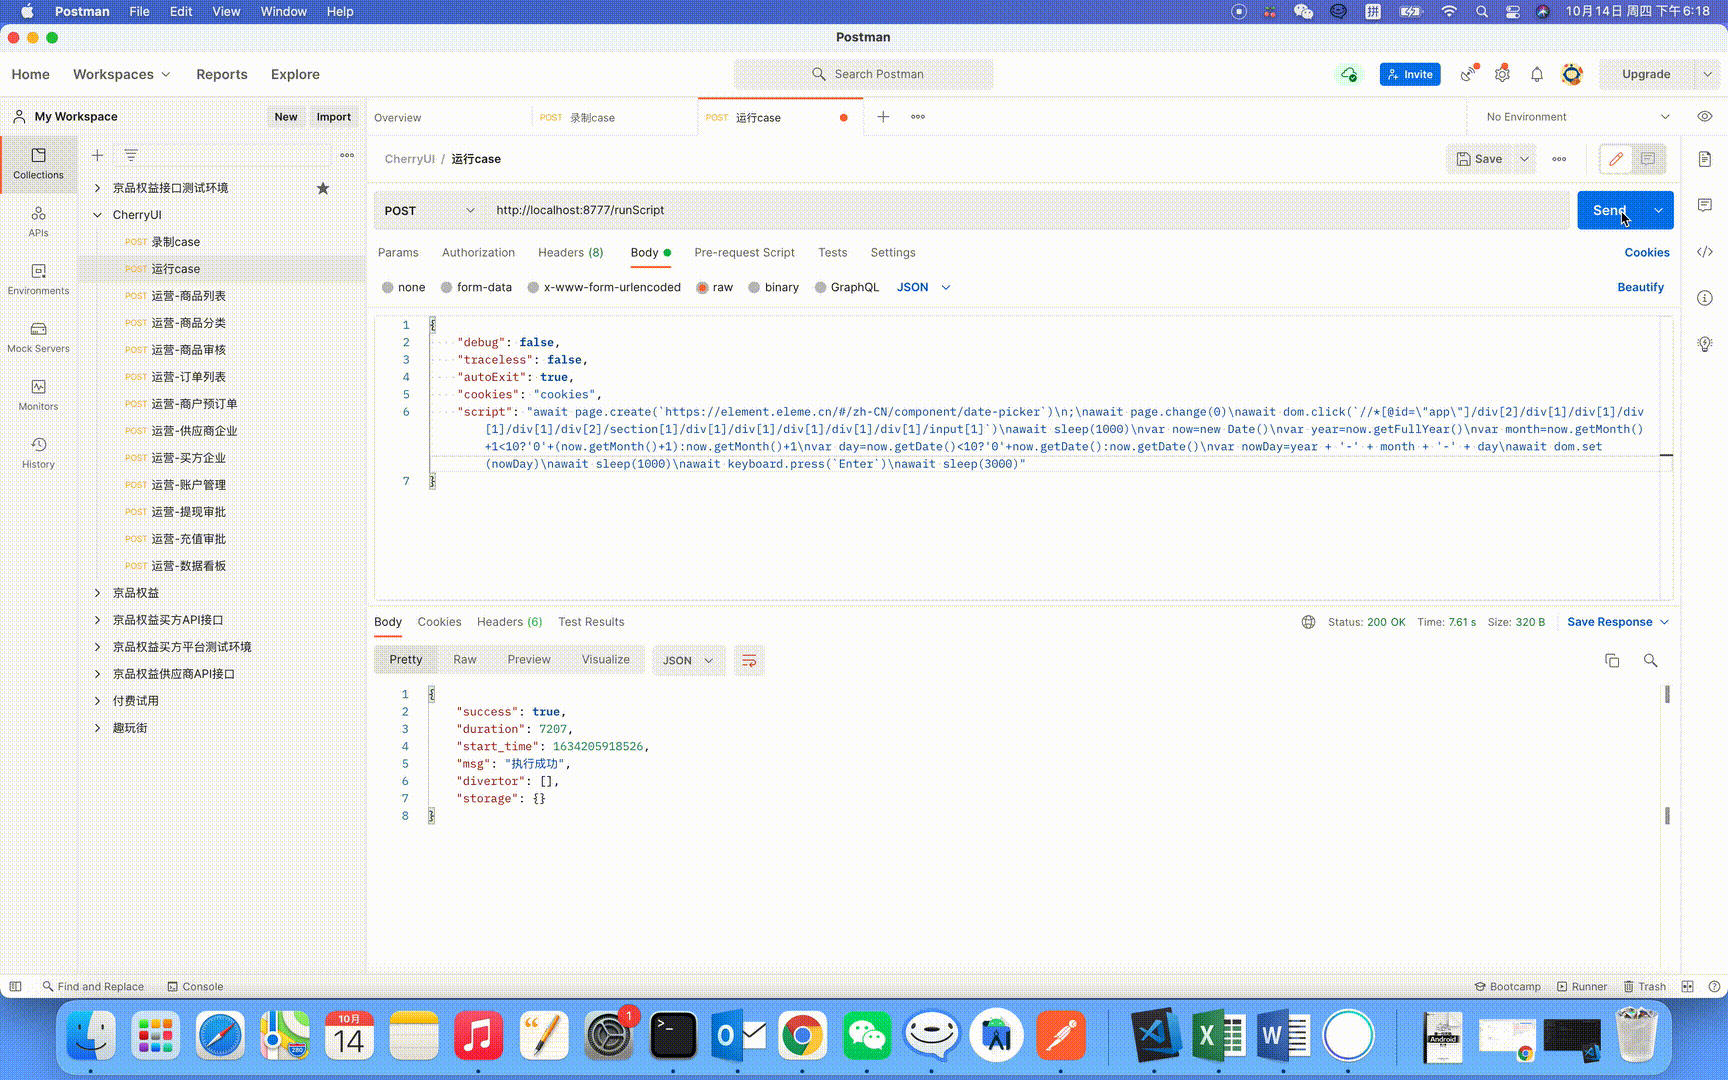Click the Import button
The image size is (1728, 1080).
[334, 117]
